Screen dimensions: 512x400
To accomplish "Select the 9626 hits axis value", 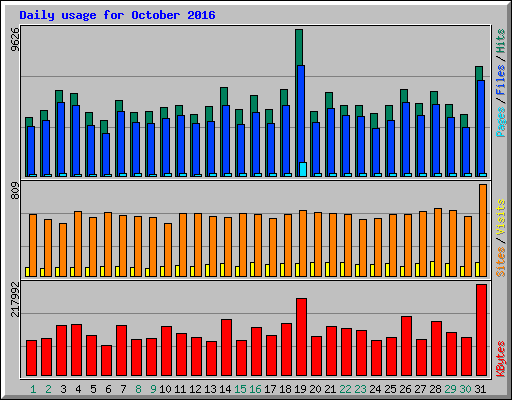I will coord(15,40).
